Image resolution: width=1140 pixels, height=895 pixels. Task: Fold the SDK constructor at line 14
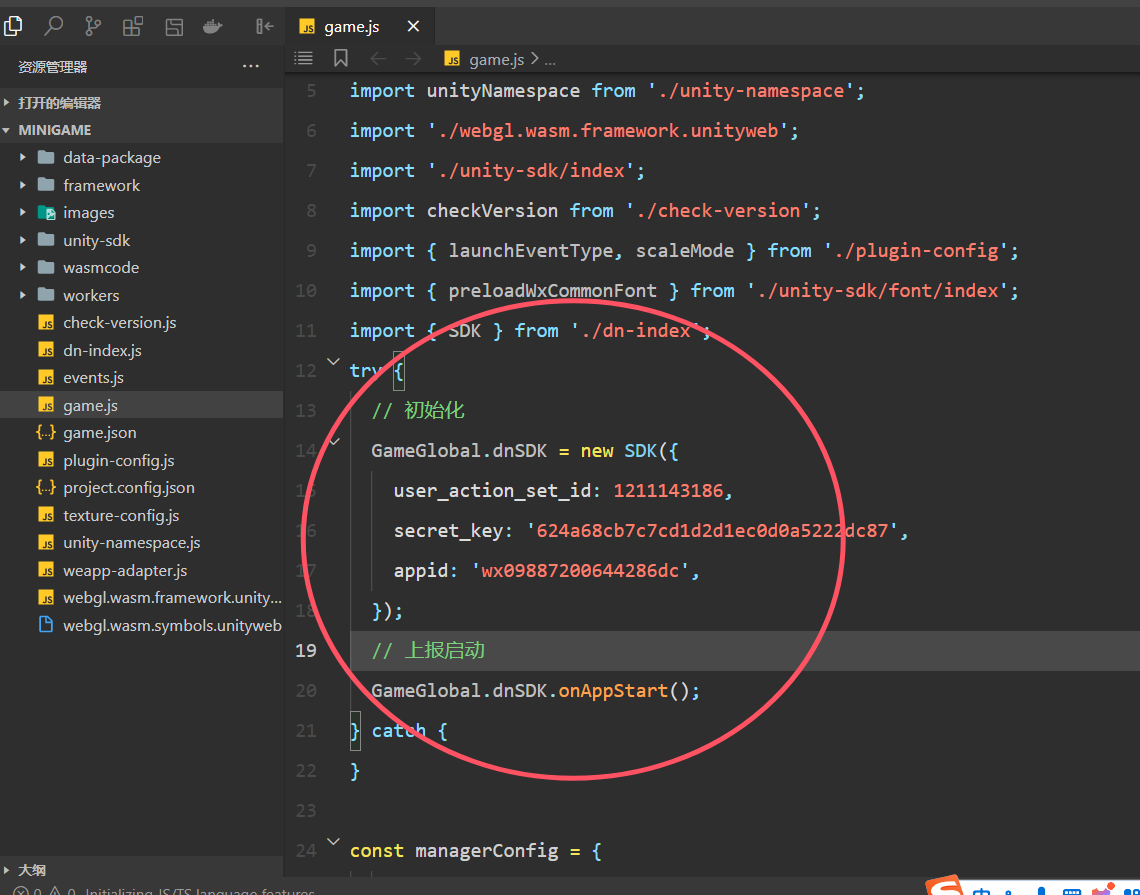333,441
